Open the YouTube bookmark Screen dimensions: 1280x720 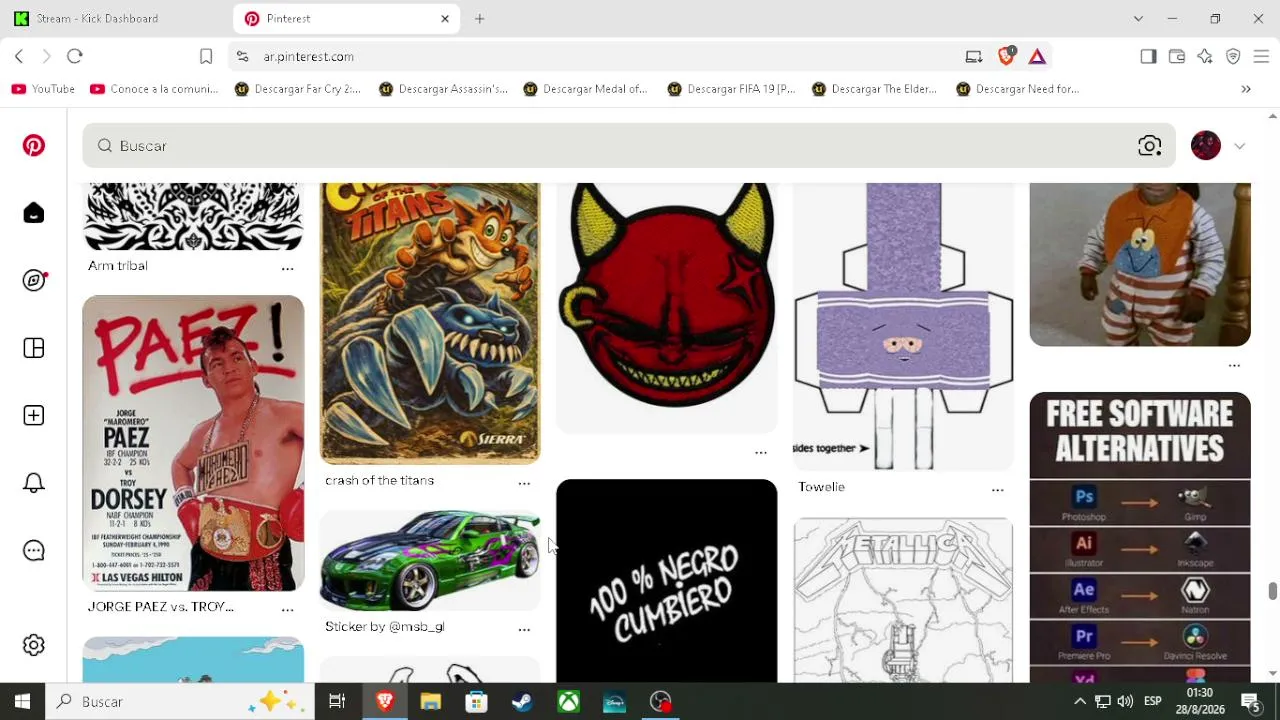point(43,89)
